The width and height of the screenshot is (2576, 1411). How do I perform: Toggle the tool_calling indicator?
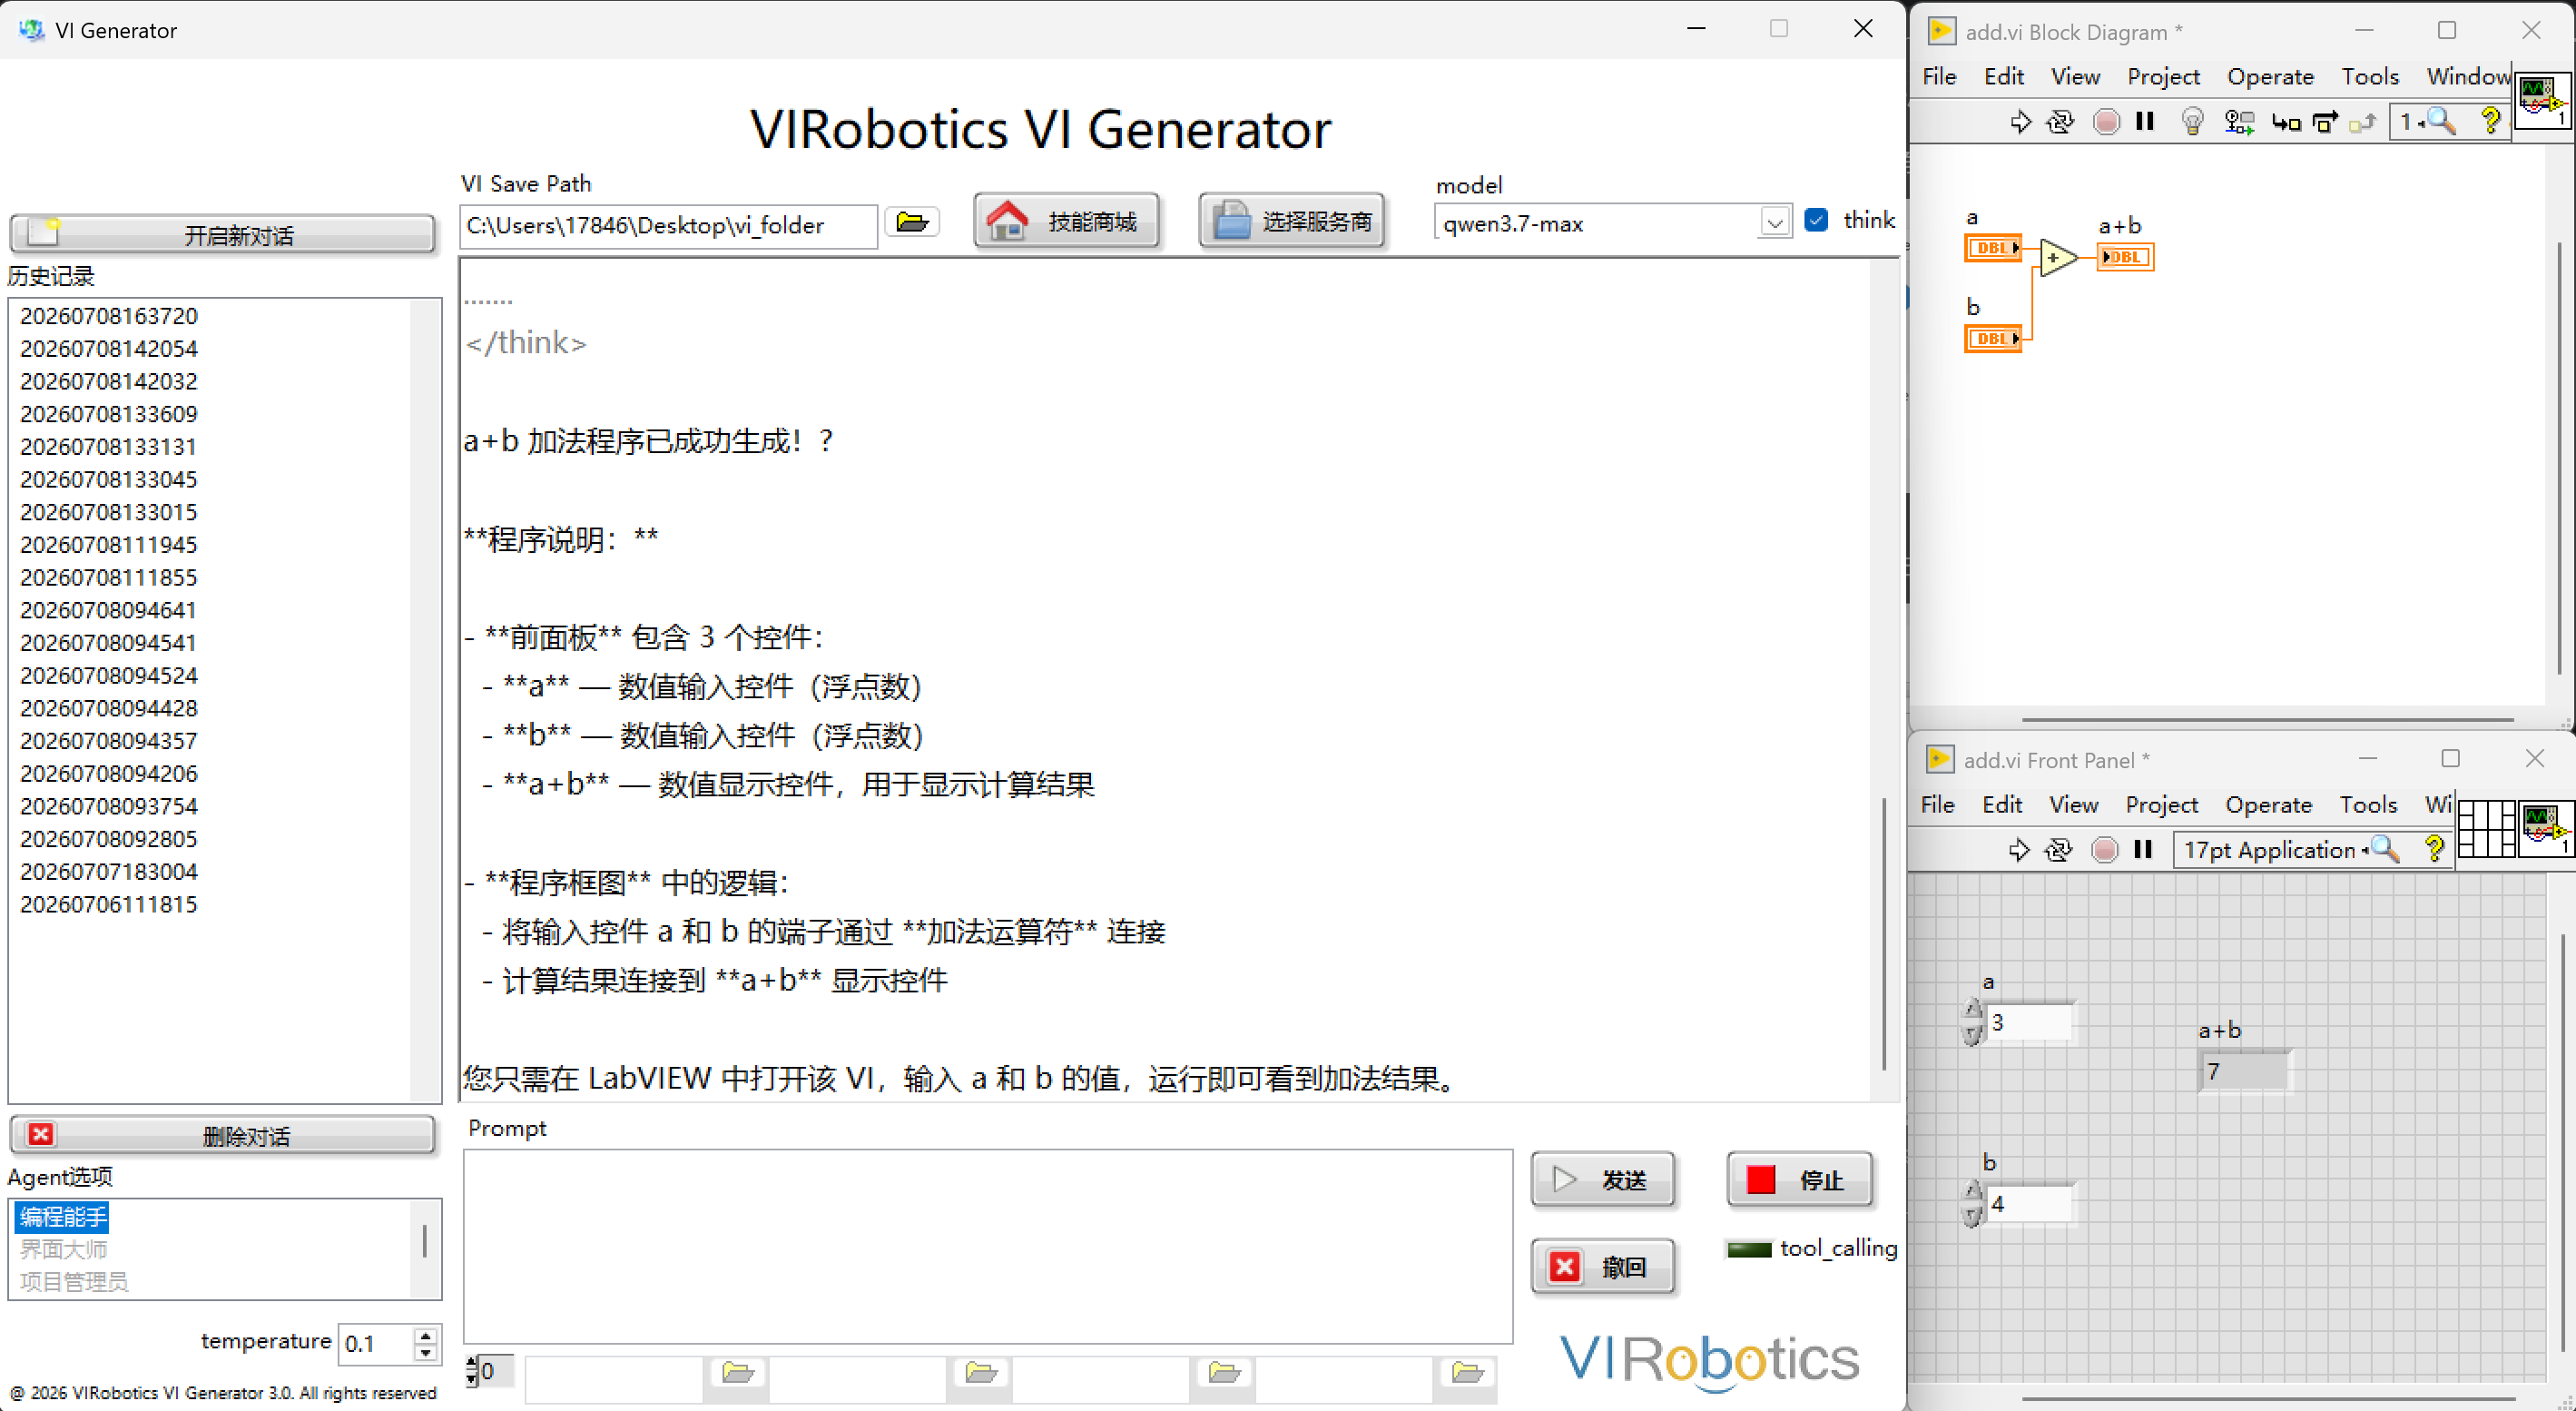pyautogui.click(x=1749, y=1249)
